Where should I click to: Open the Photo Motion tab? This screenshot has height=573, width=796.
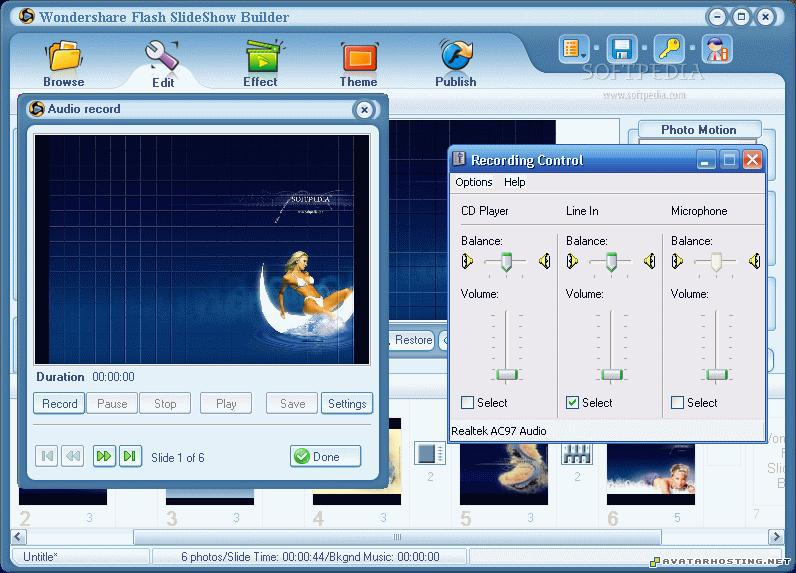click(x=699, y=129)
